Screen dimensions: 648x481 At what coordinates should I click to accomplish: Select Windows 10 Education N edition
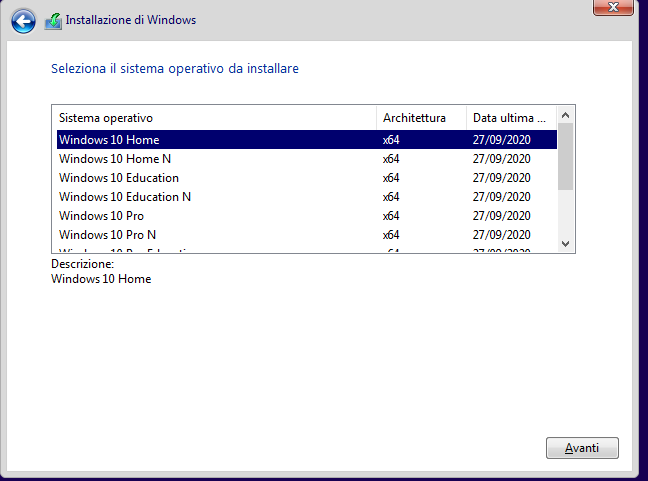click(x=307, y=197)
